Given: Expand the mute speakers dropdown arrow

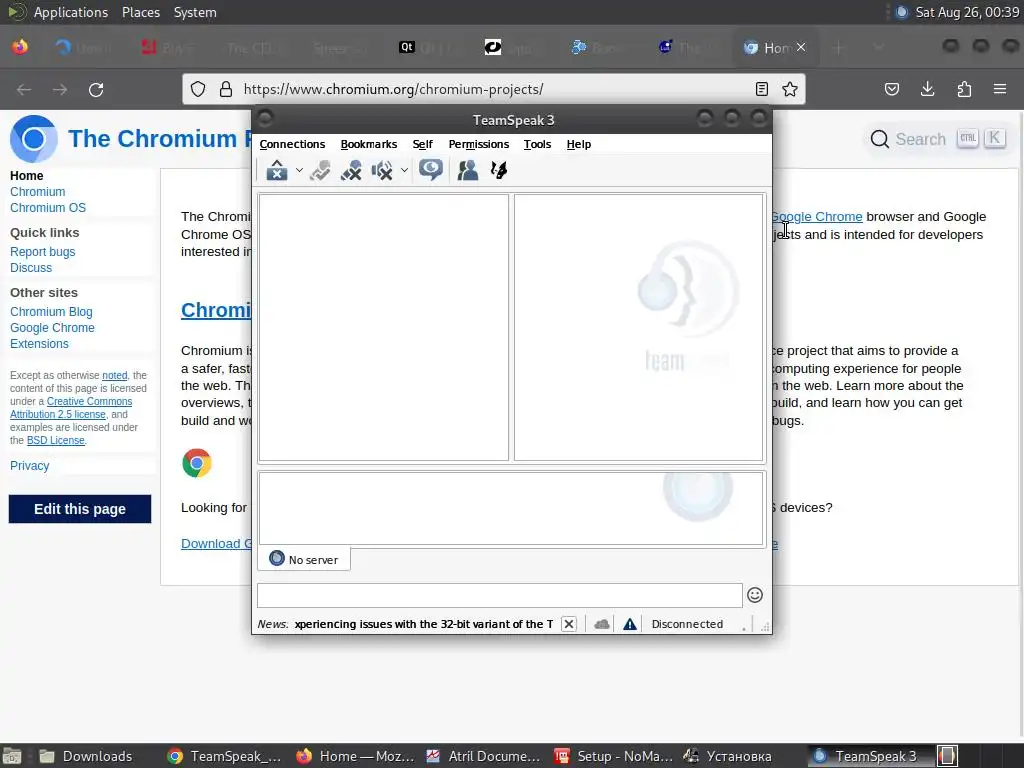Looking at the screenshot, I should pos(404,170).
